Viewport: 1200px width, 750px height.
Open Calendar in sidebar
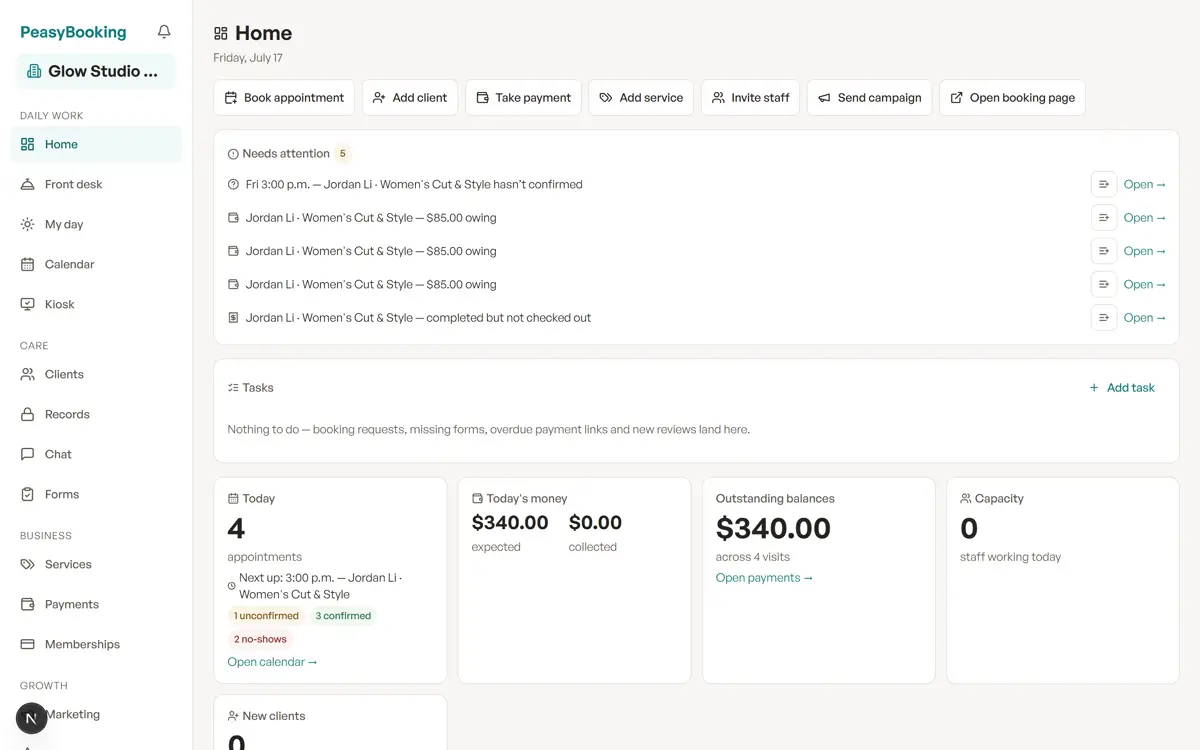click(96, 264)
